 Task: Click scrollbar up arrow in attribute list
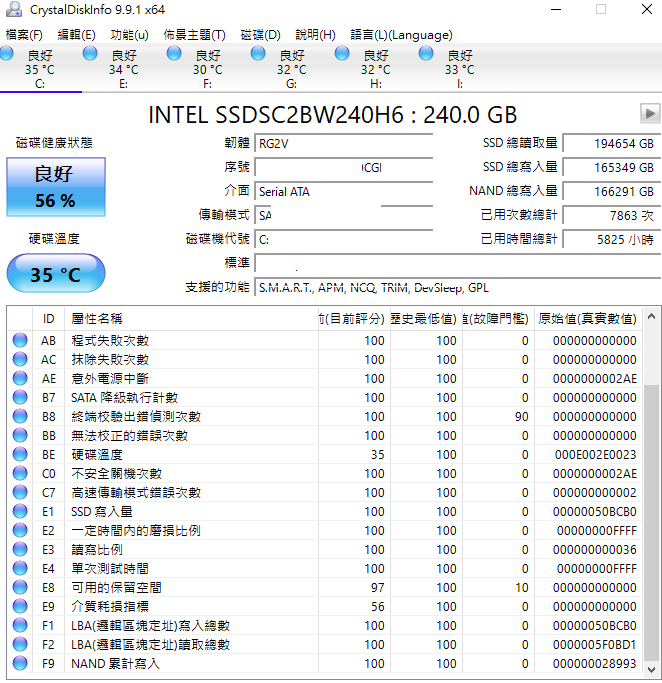pyautogui.click(x=652, y=317)
